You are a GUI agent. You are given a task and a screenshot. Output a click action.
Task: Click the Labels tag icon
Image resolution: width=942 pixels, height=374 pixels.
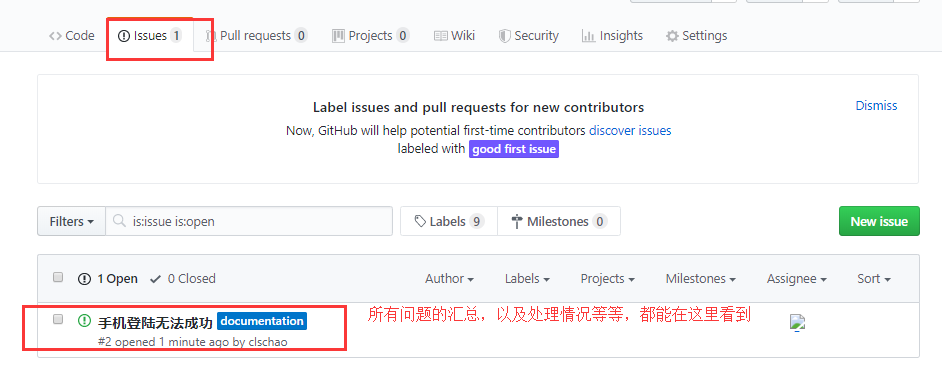pyautogui.click(x=421, y=222)
